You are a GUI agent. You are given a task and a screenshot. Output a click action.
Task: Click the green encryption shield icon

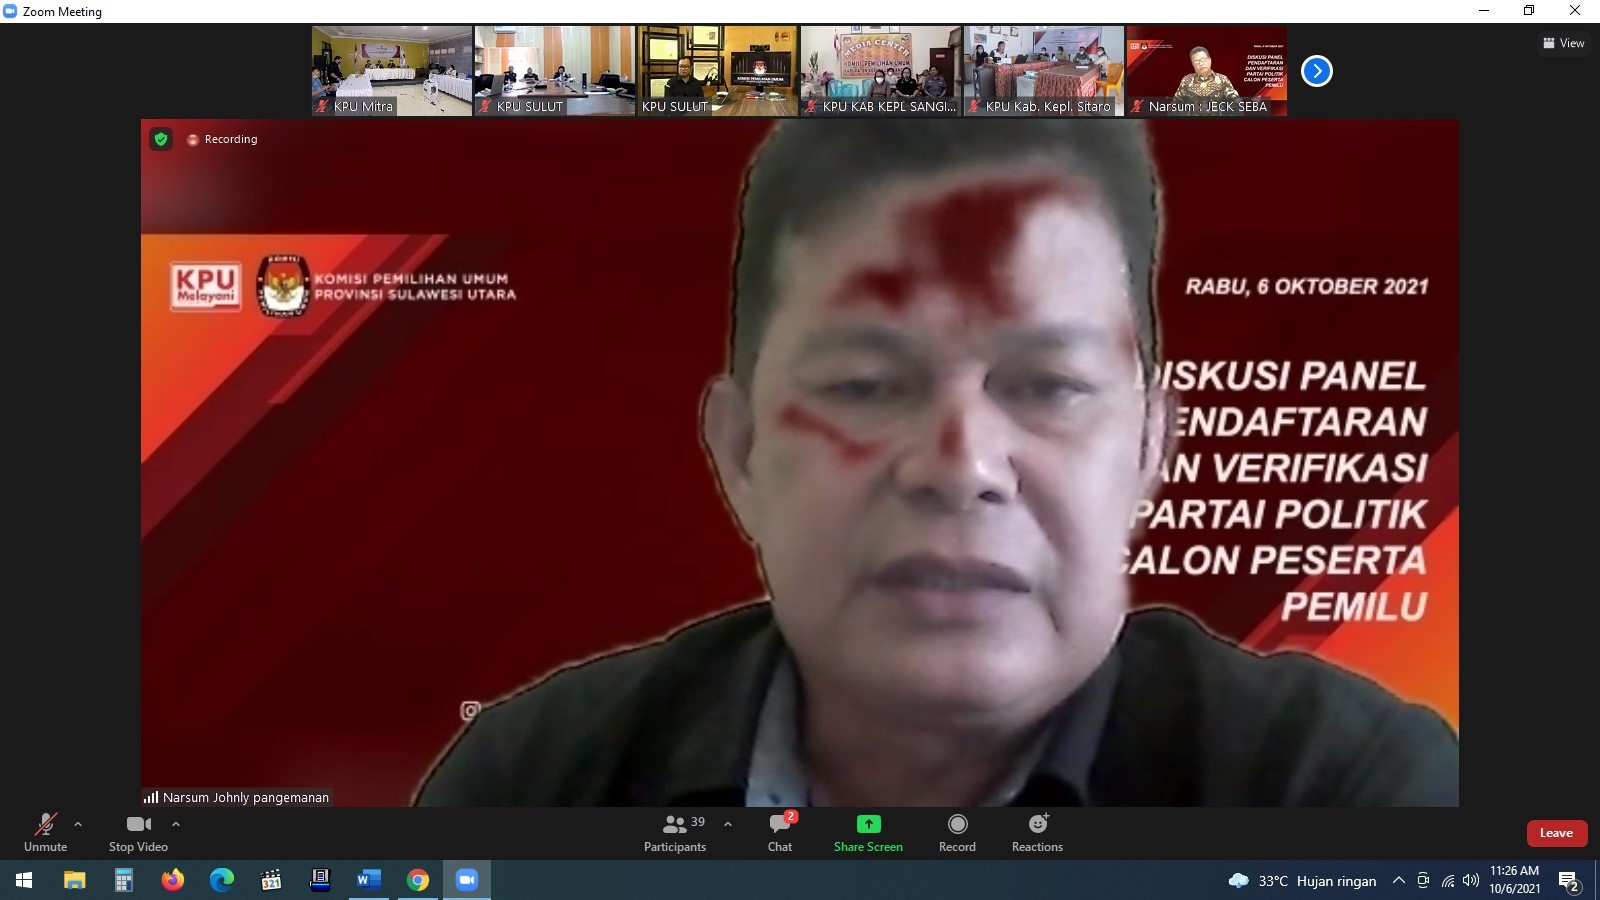click(161, 139)
